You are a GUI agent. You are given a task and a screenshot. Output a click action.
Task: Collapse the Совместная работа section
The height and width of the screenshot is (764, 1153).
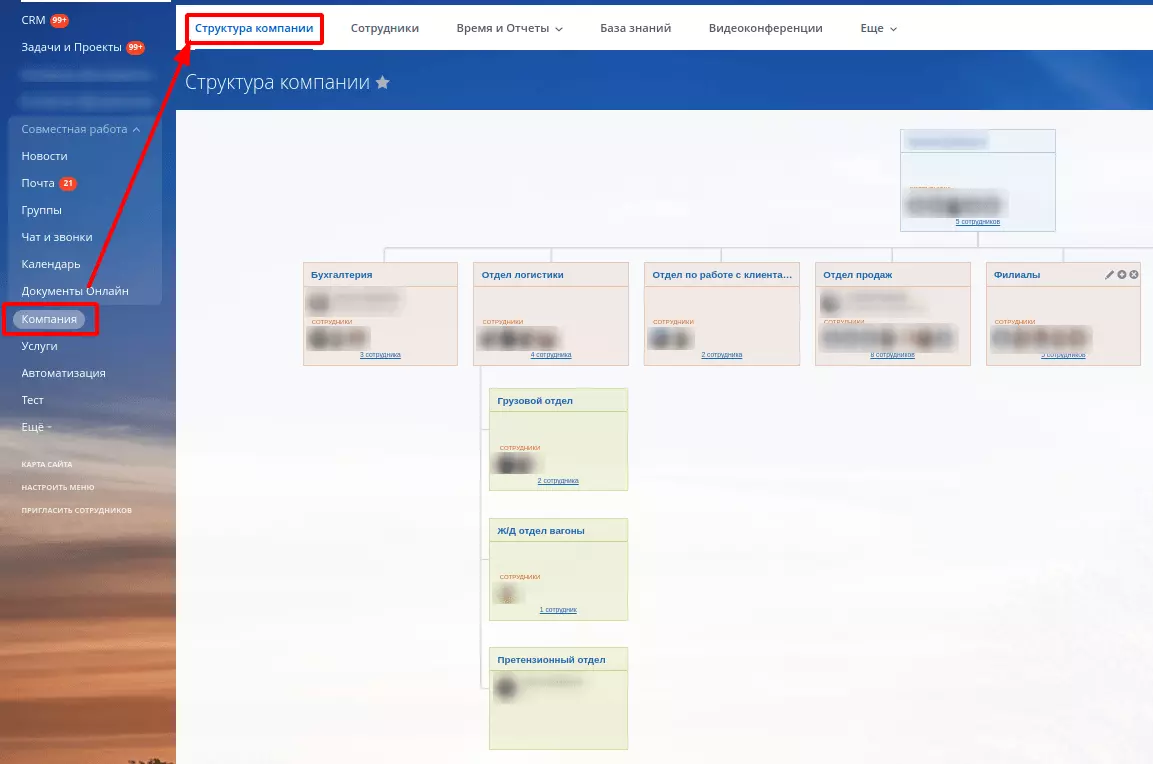81,129
